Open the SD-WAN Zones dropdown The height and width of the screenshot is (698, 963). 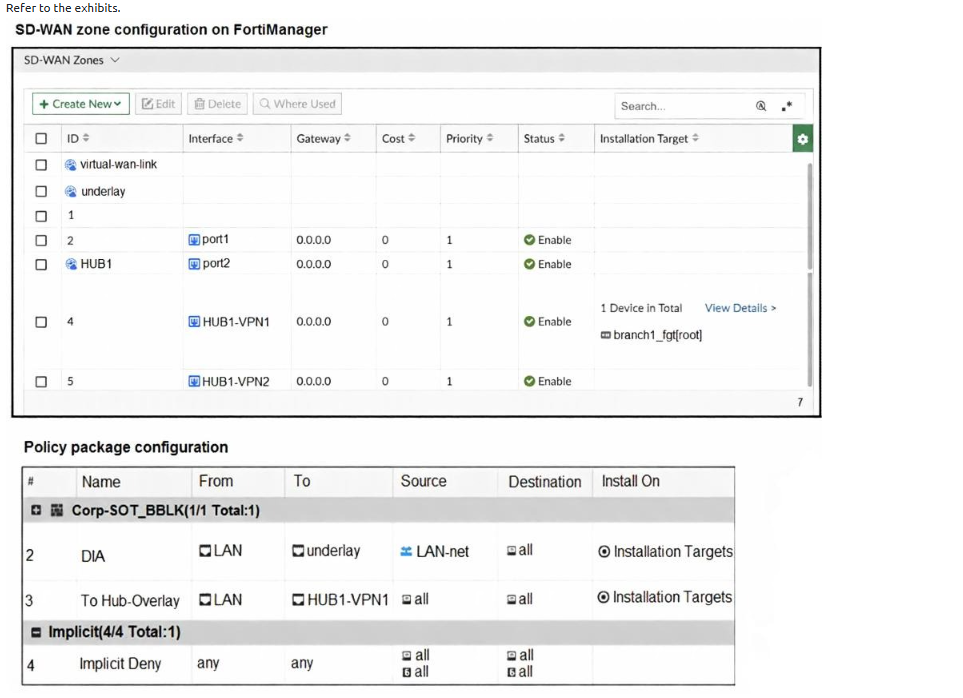(x=72, y=60)
